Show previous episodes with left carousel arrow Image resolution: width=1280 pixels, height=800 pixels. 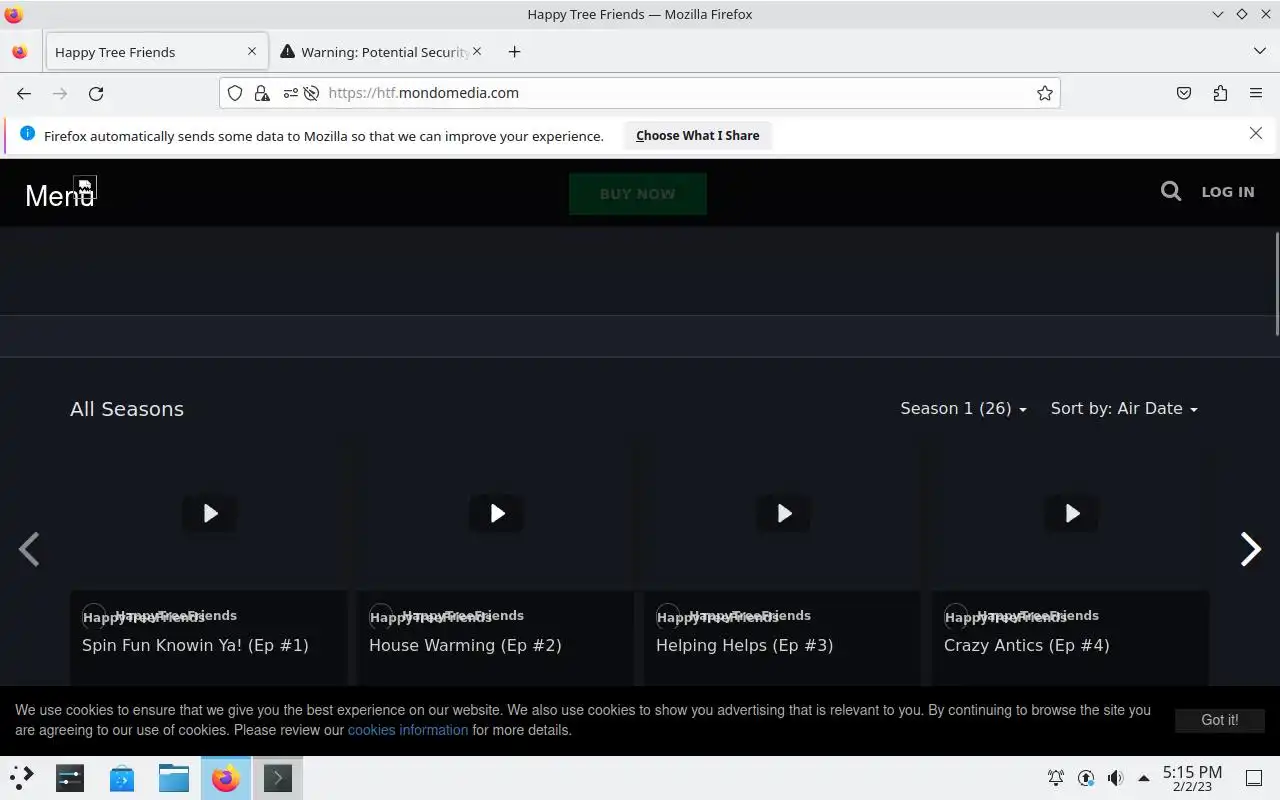[x=29, y=549]
